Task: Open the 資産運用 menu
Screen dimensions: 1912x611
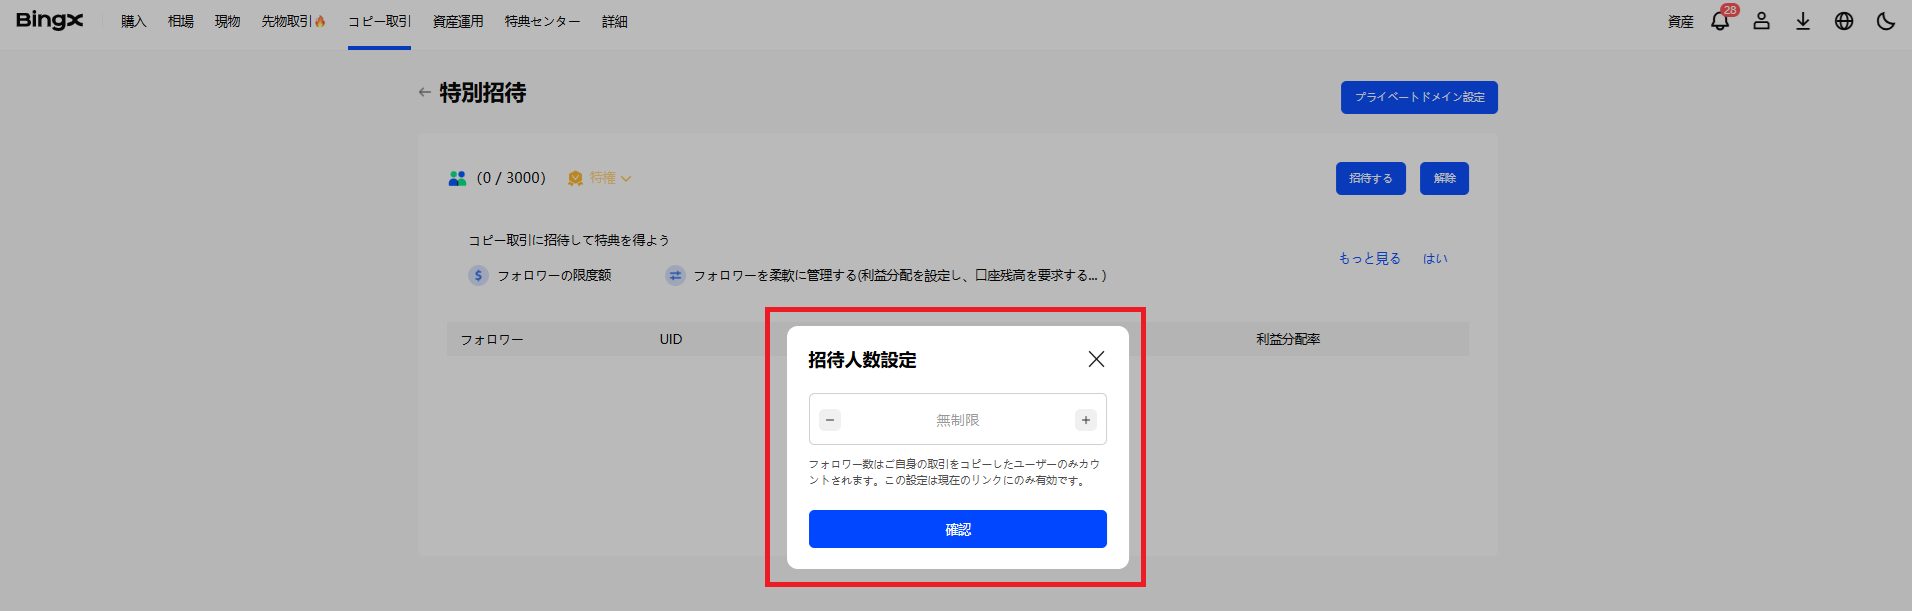Action: [x=458, y=21]
